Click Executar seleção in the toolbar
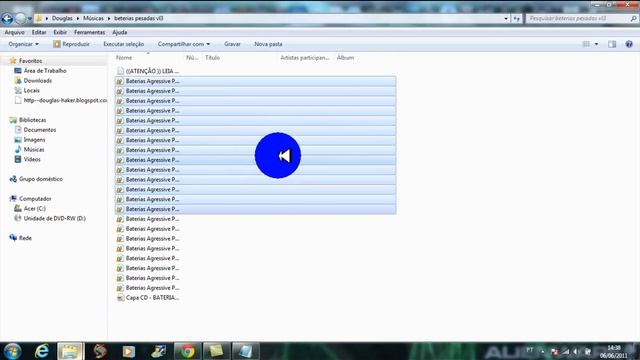The image size is (640, 360). click(x=124, y=44)
